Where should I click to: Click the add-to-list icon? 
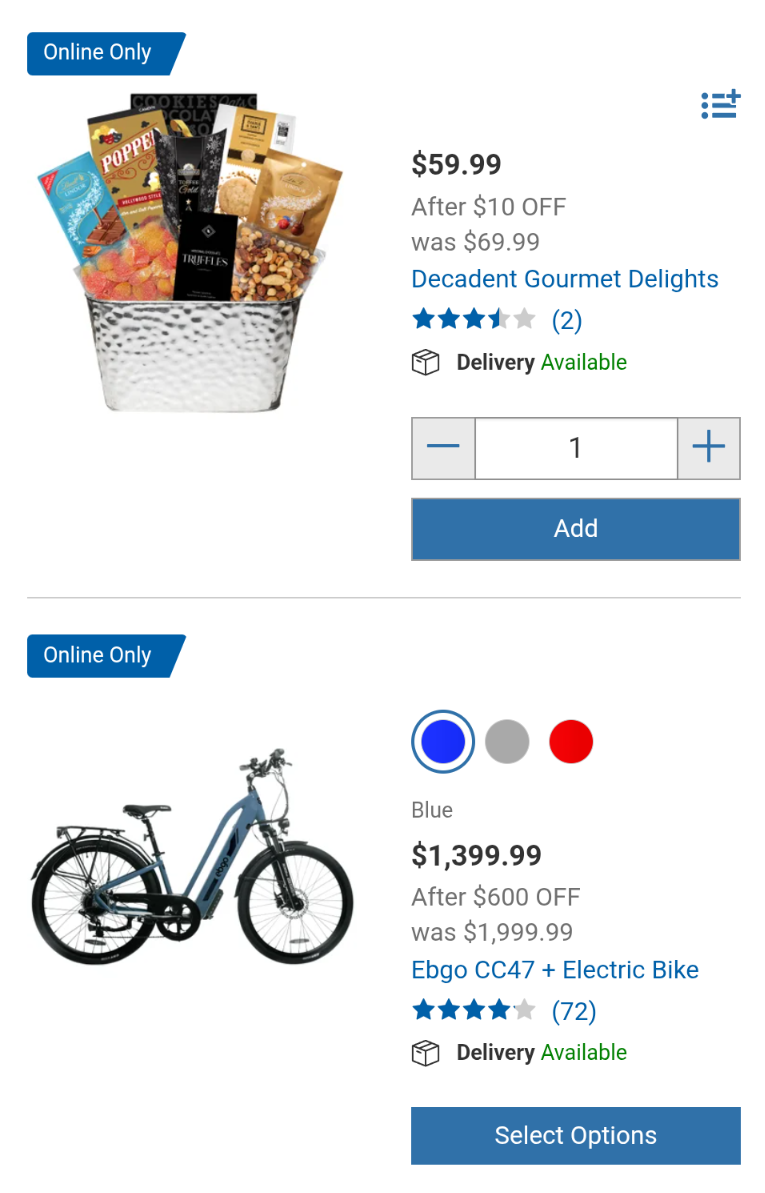tap(720, 104)
